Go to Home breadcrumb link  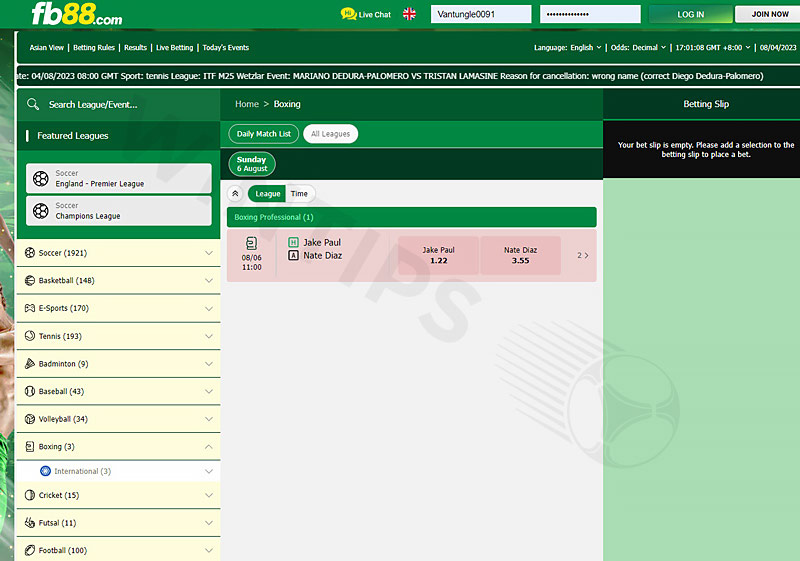[x=247, y=104]
